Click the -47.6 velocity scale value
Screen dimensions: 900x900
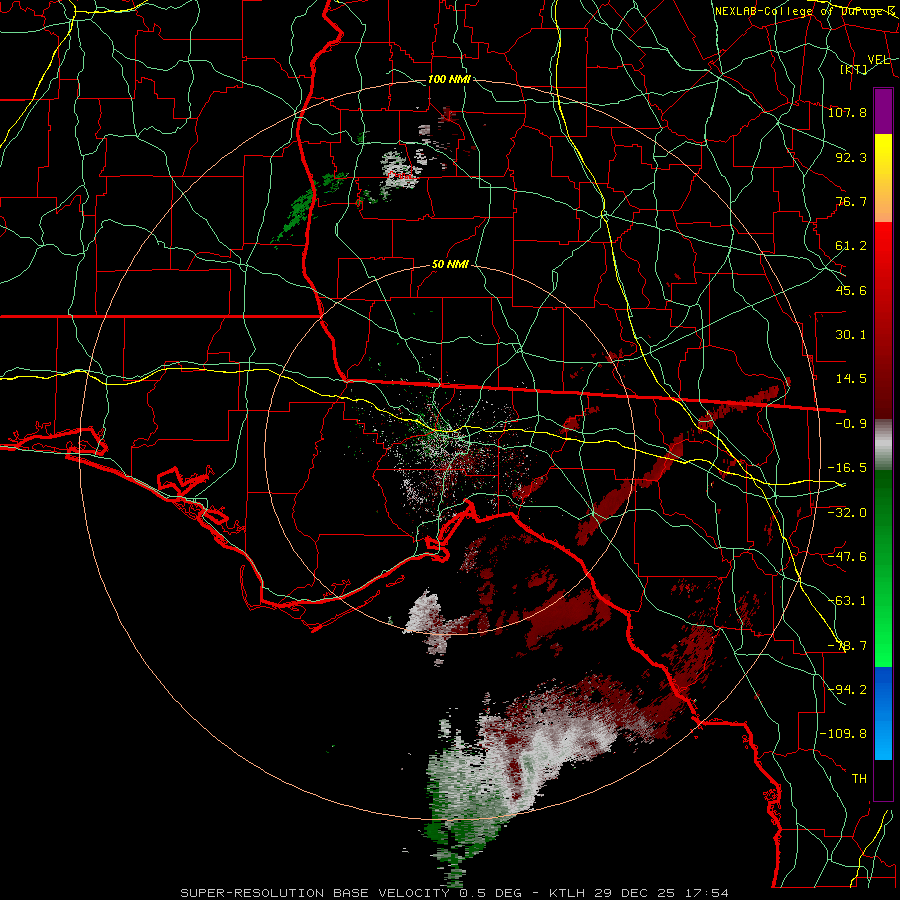847,557
